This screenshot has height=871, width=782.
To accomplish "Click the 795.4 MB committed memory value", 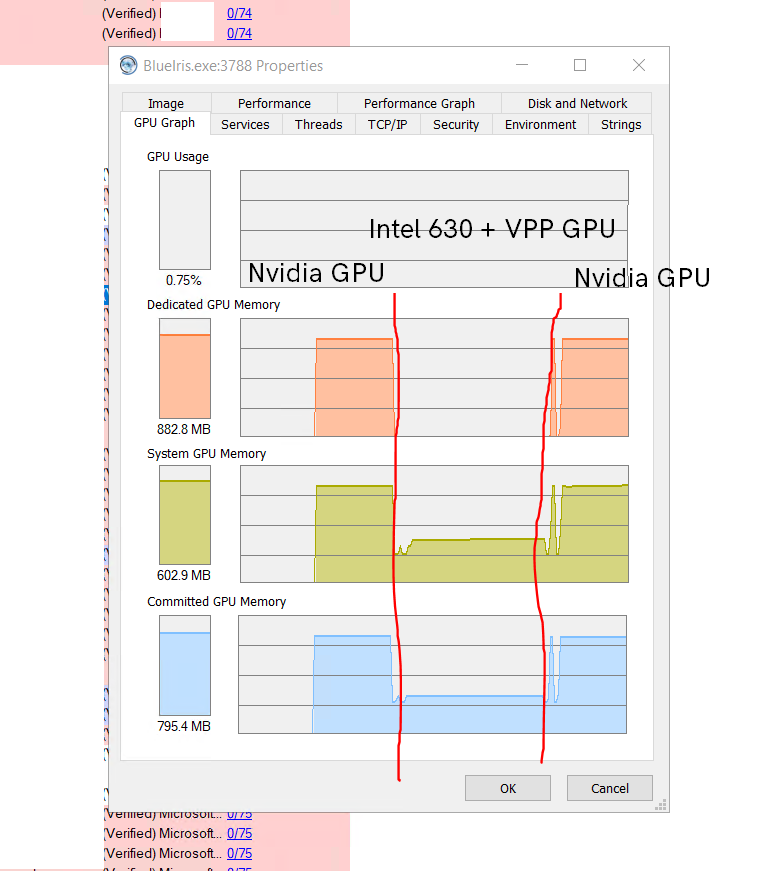I will tap(184, 727).
